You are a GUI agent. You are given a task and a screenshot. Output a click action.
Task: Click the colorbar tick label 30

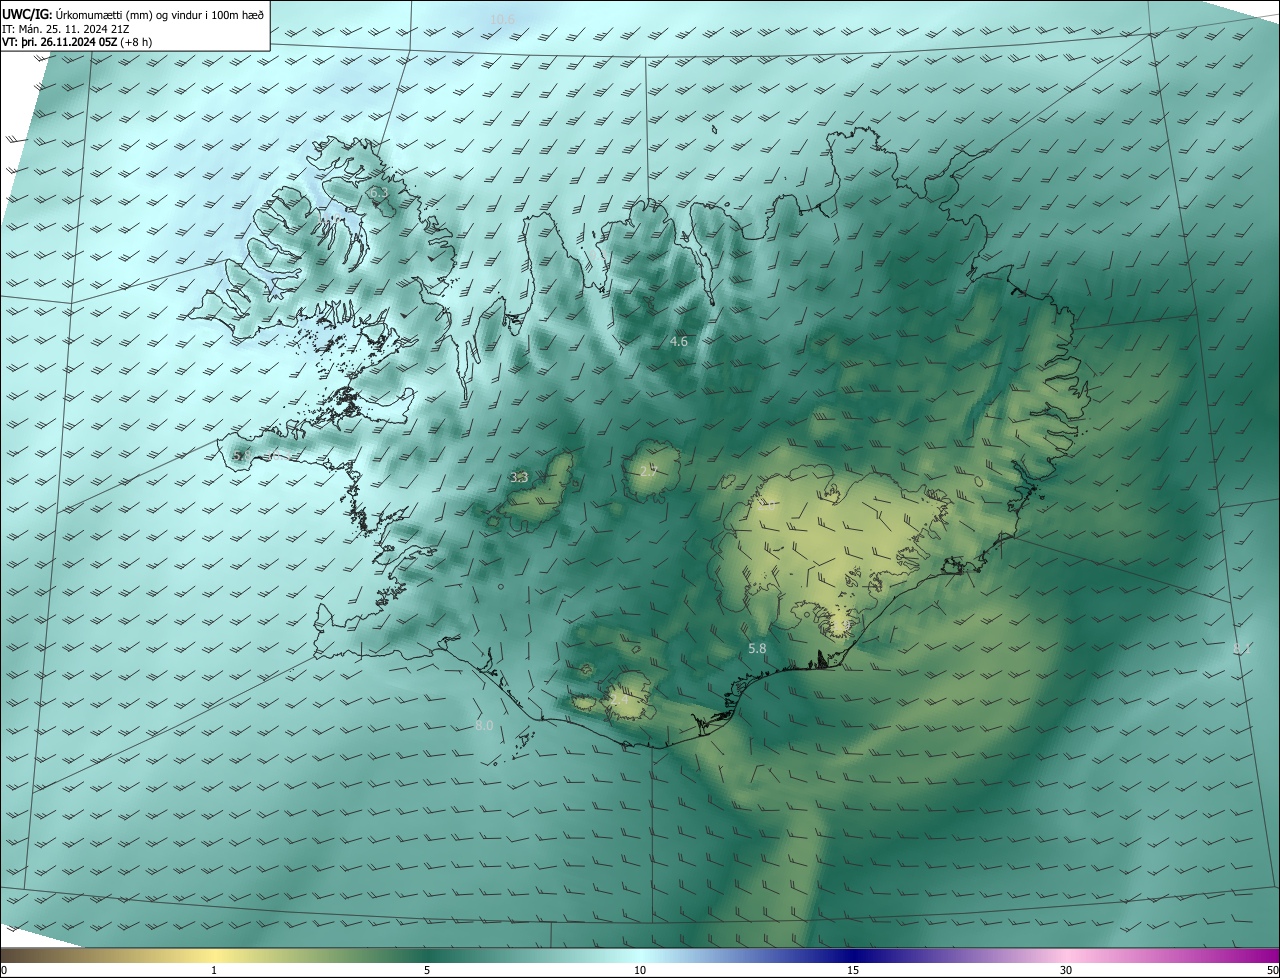1066,970
